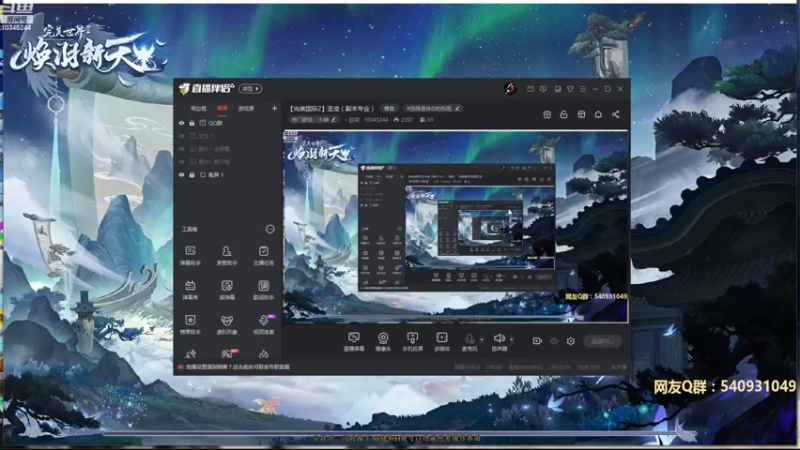Image resolution: width=800 pixels, height=450 pixels.
Task: Click room number 10345244
Action: click(x=376, y=120)
